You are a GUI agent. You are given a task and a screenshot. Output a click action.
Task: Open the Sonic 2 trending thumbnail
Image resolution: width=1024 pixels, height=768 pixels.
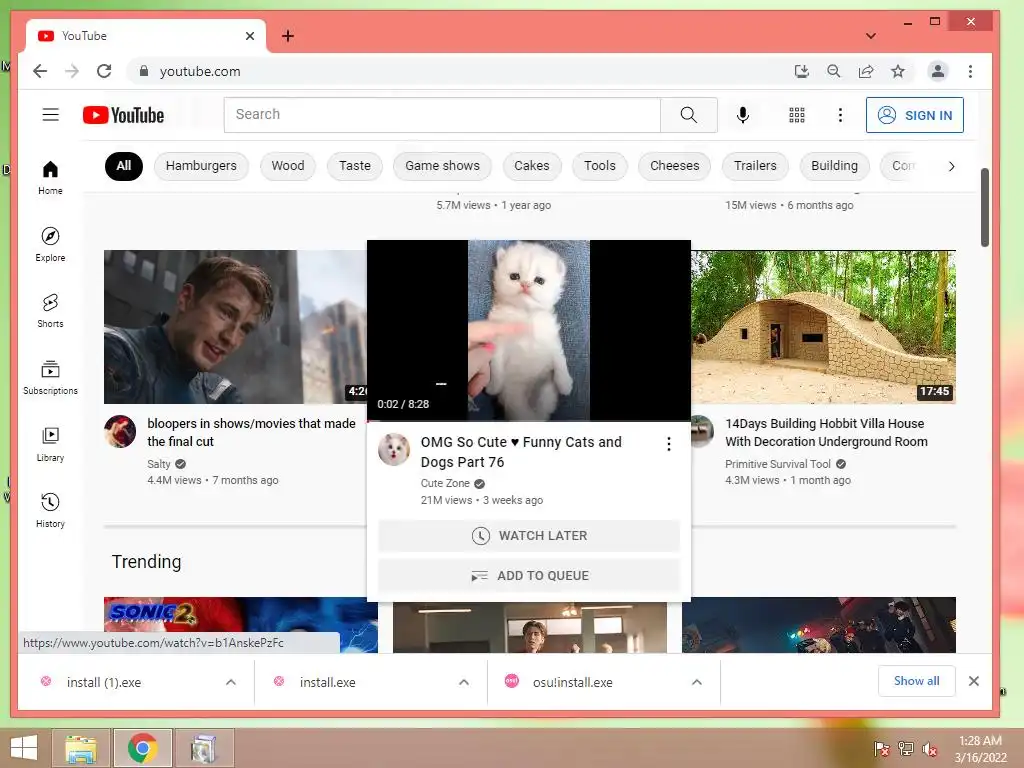(x=241, y=624)
